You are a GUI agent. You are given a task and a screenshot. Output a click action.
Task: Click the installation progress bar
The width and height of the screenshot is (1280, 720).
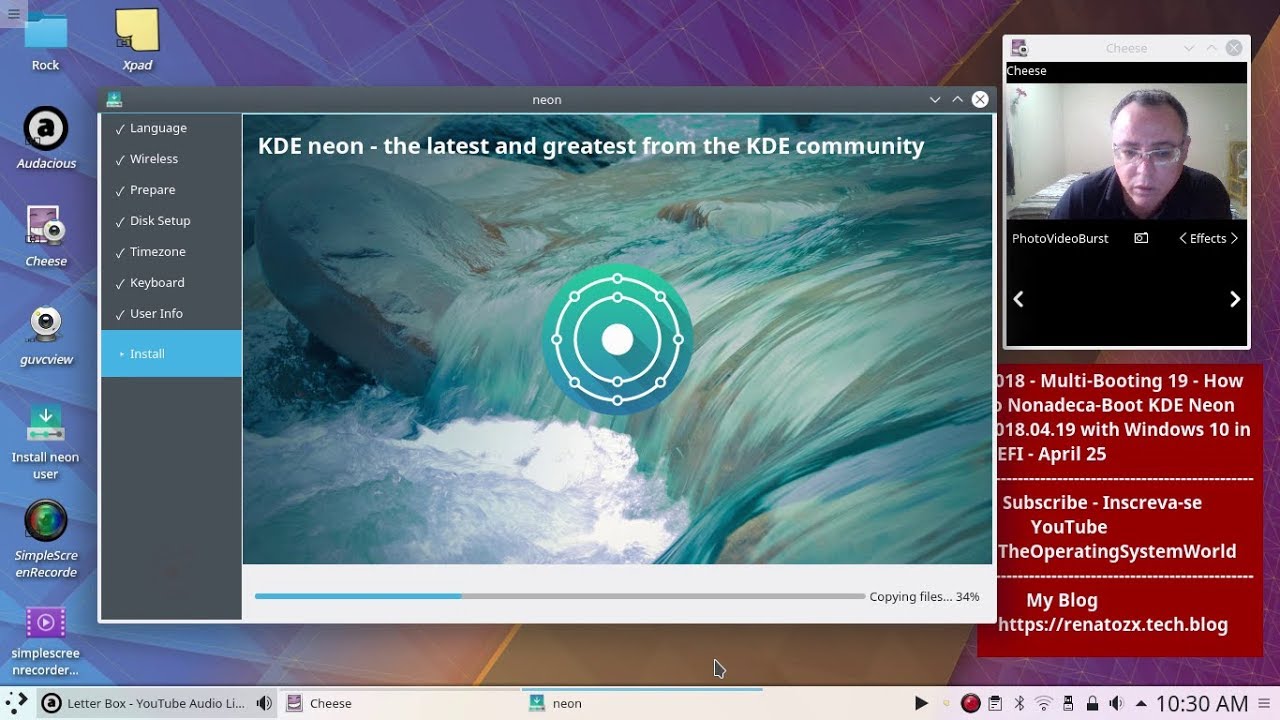[560, 596]
